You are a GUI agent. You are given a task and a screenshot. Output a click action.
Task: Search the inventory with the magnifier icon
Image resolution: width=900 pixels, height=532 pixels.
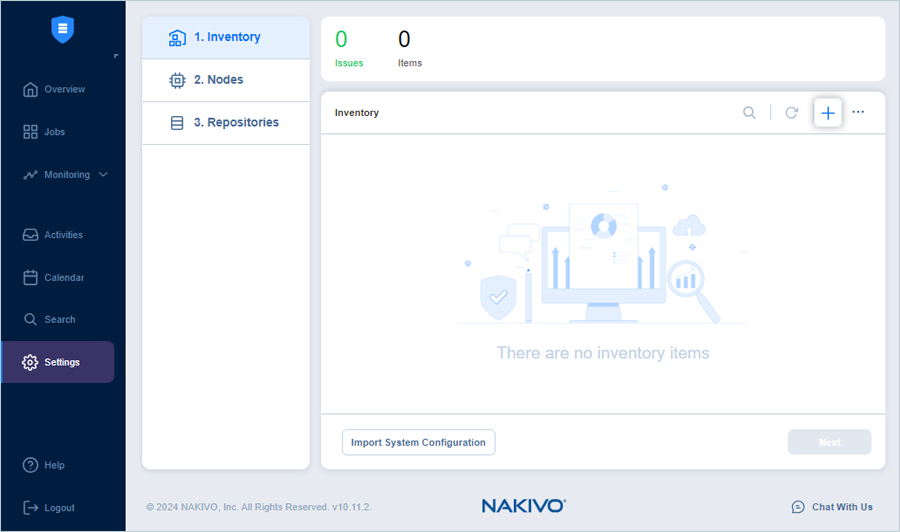pos(749,112)
